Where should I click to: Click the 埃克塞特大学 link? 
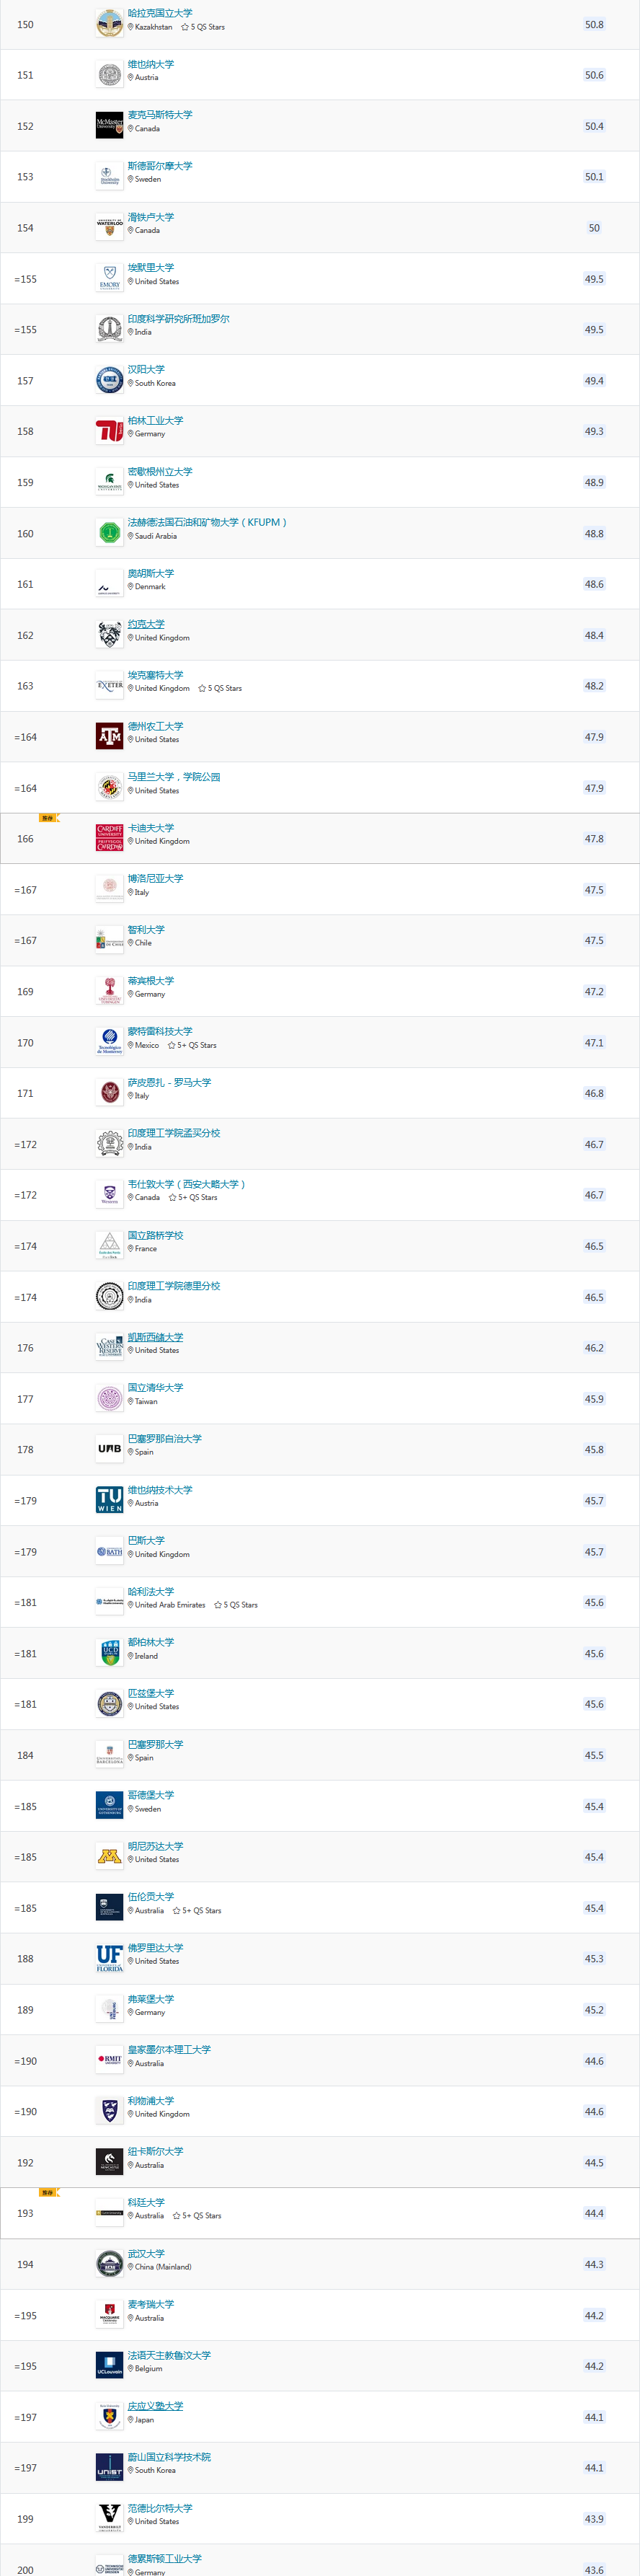155,675
